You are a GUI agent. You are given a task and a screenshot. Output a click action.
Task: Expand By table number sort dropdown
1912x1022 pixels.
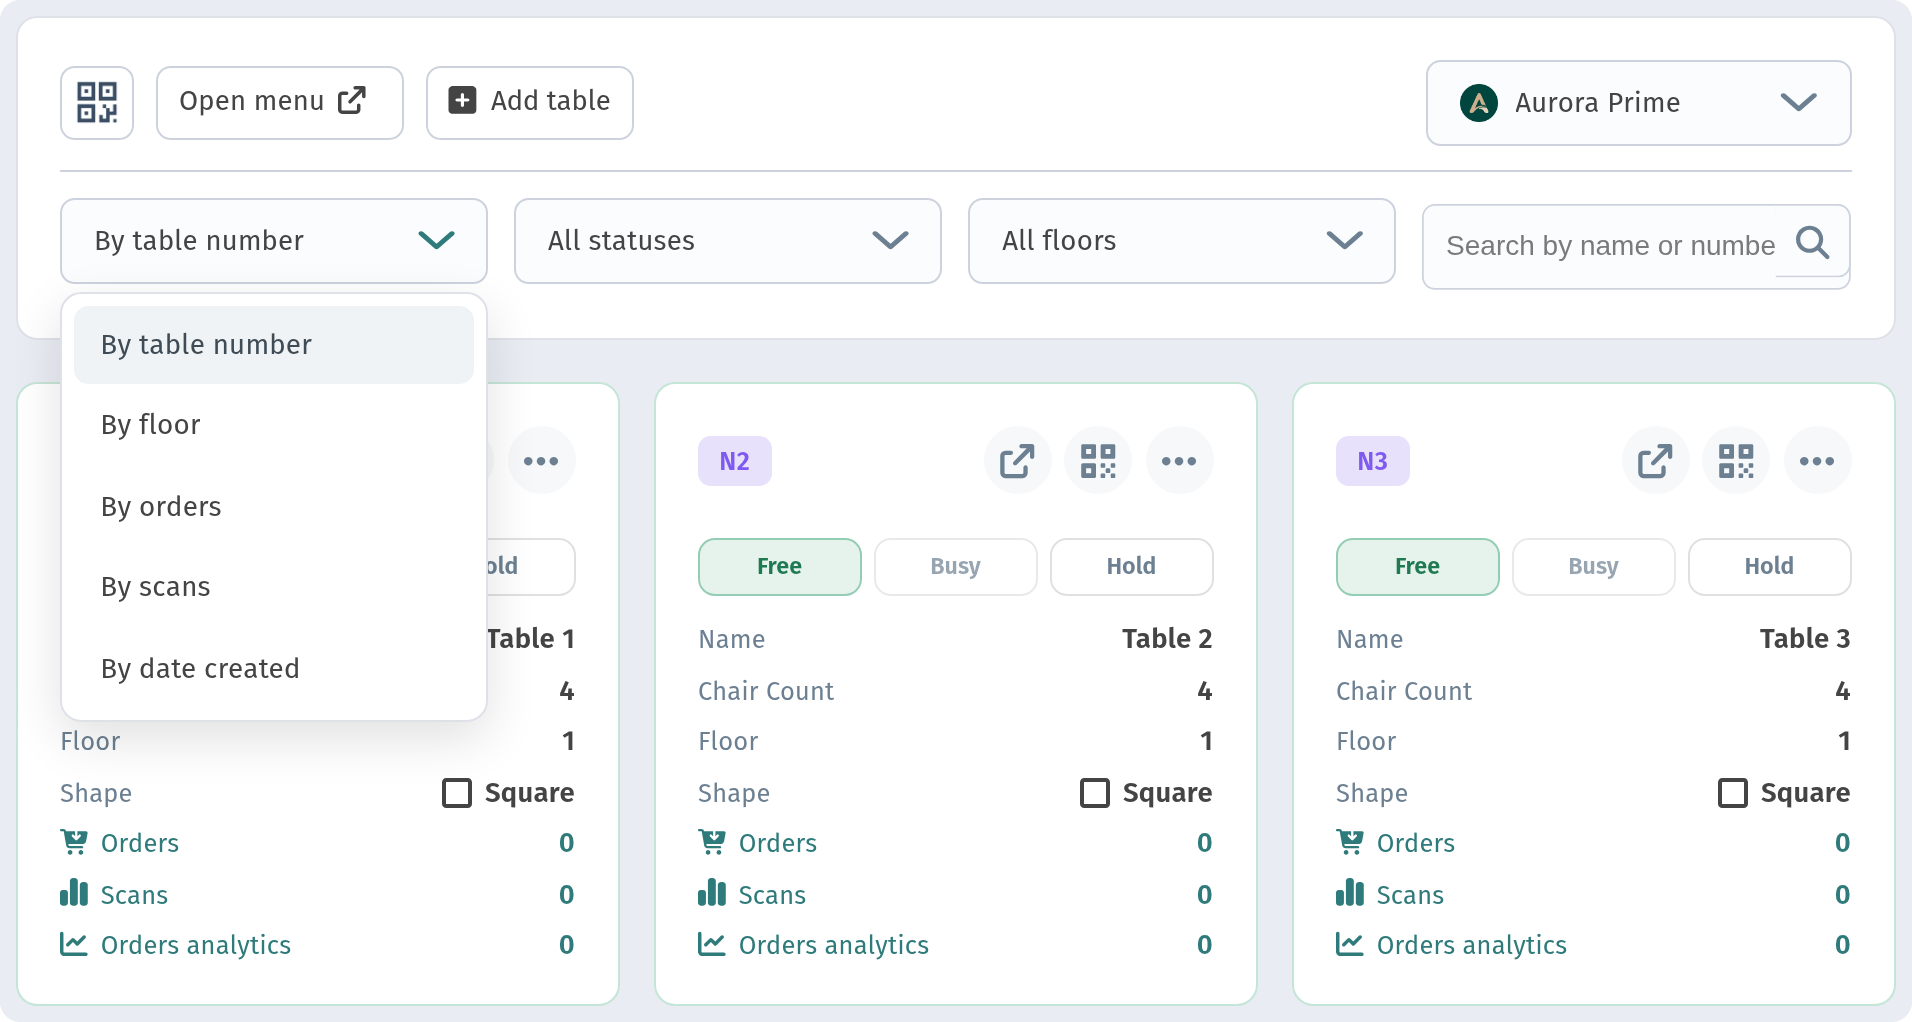coord(274,241)
